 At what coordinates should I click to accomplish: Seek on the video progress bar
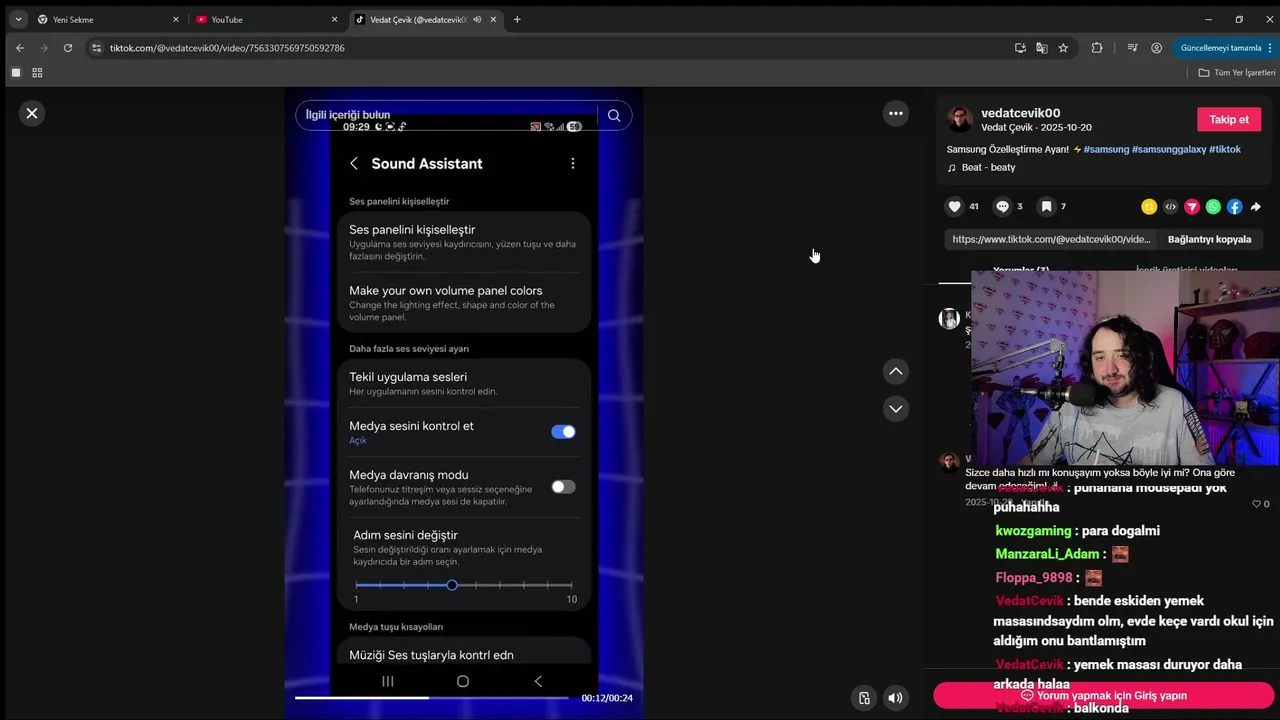432,698
